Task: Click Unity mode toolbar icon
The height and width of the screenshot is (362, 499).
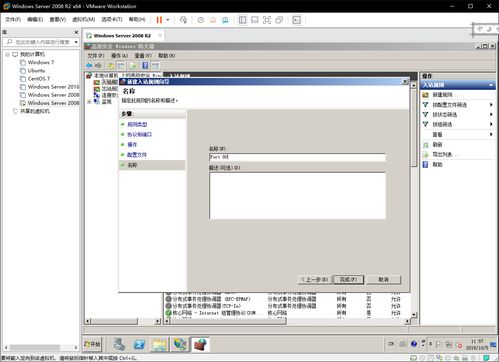Action: (x=279, y=20)
